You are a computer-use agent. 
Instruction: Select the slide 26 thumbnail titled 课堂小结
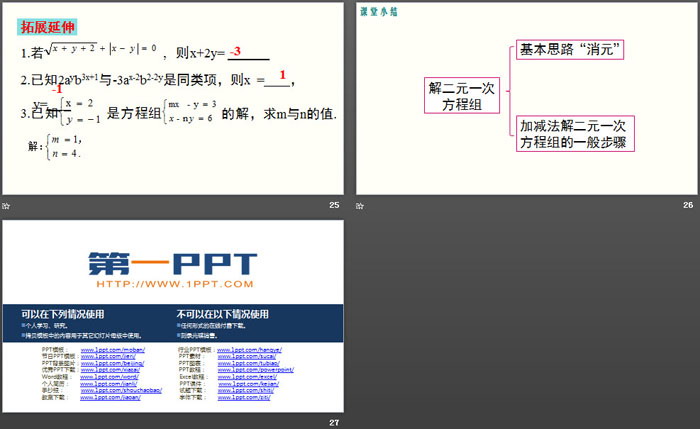(x=526, y=98)
